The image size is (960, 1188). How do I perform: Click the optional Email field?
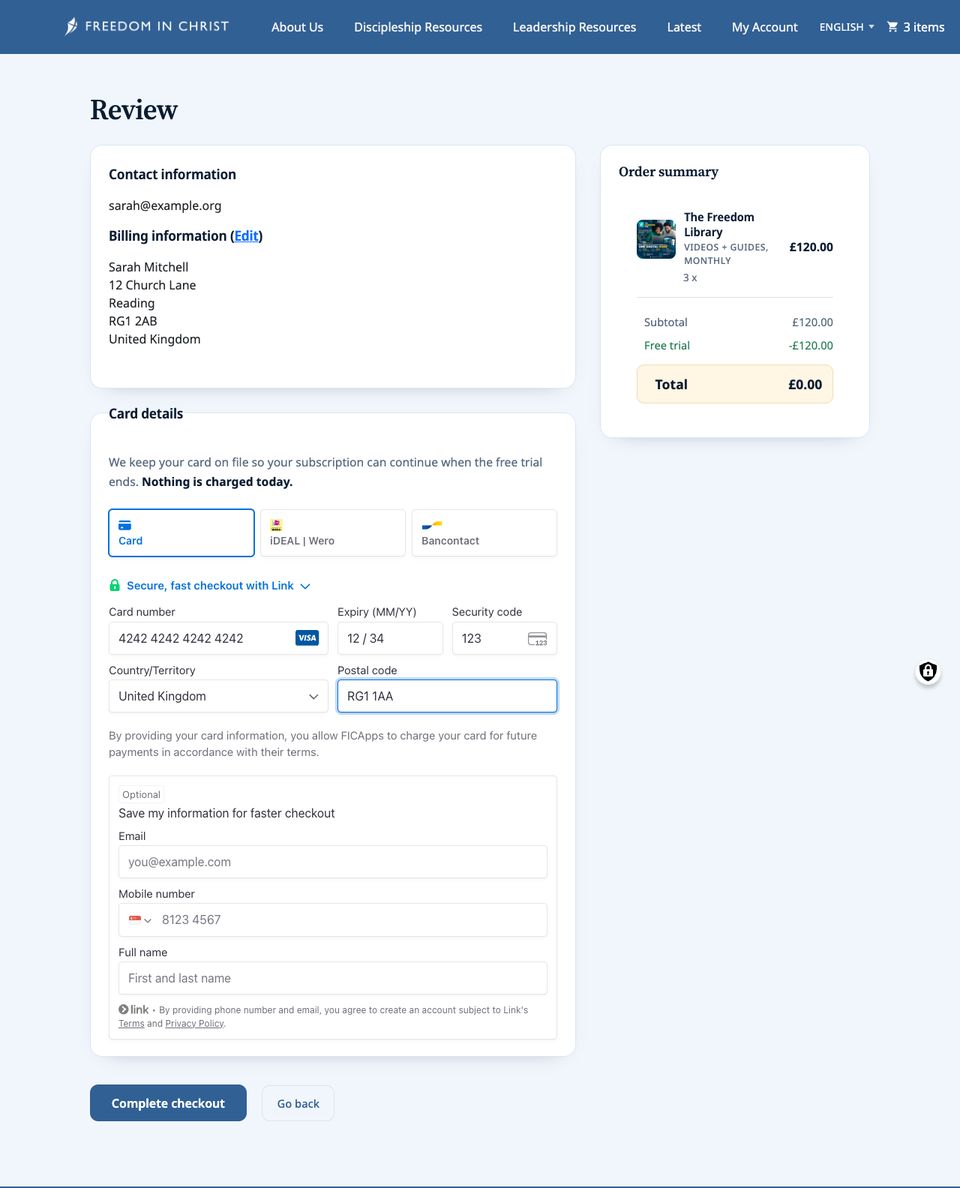333,862
